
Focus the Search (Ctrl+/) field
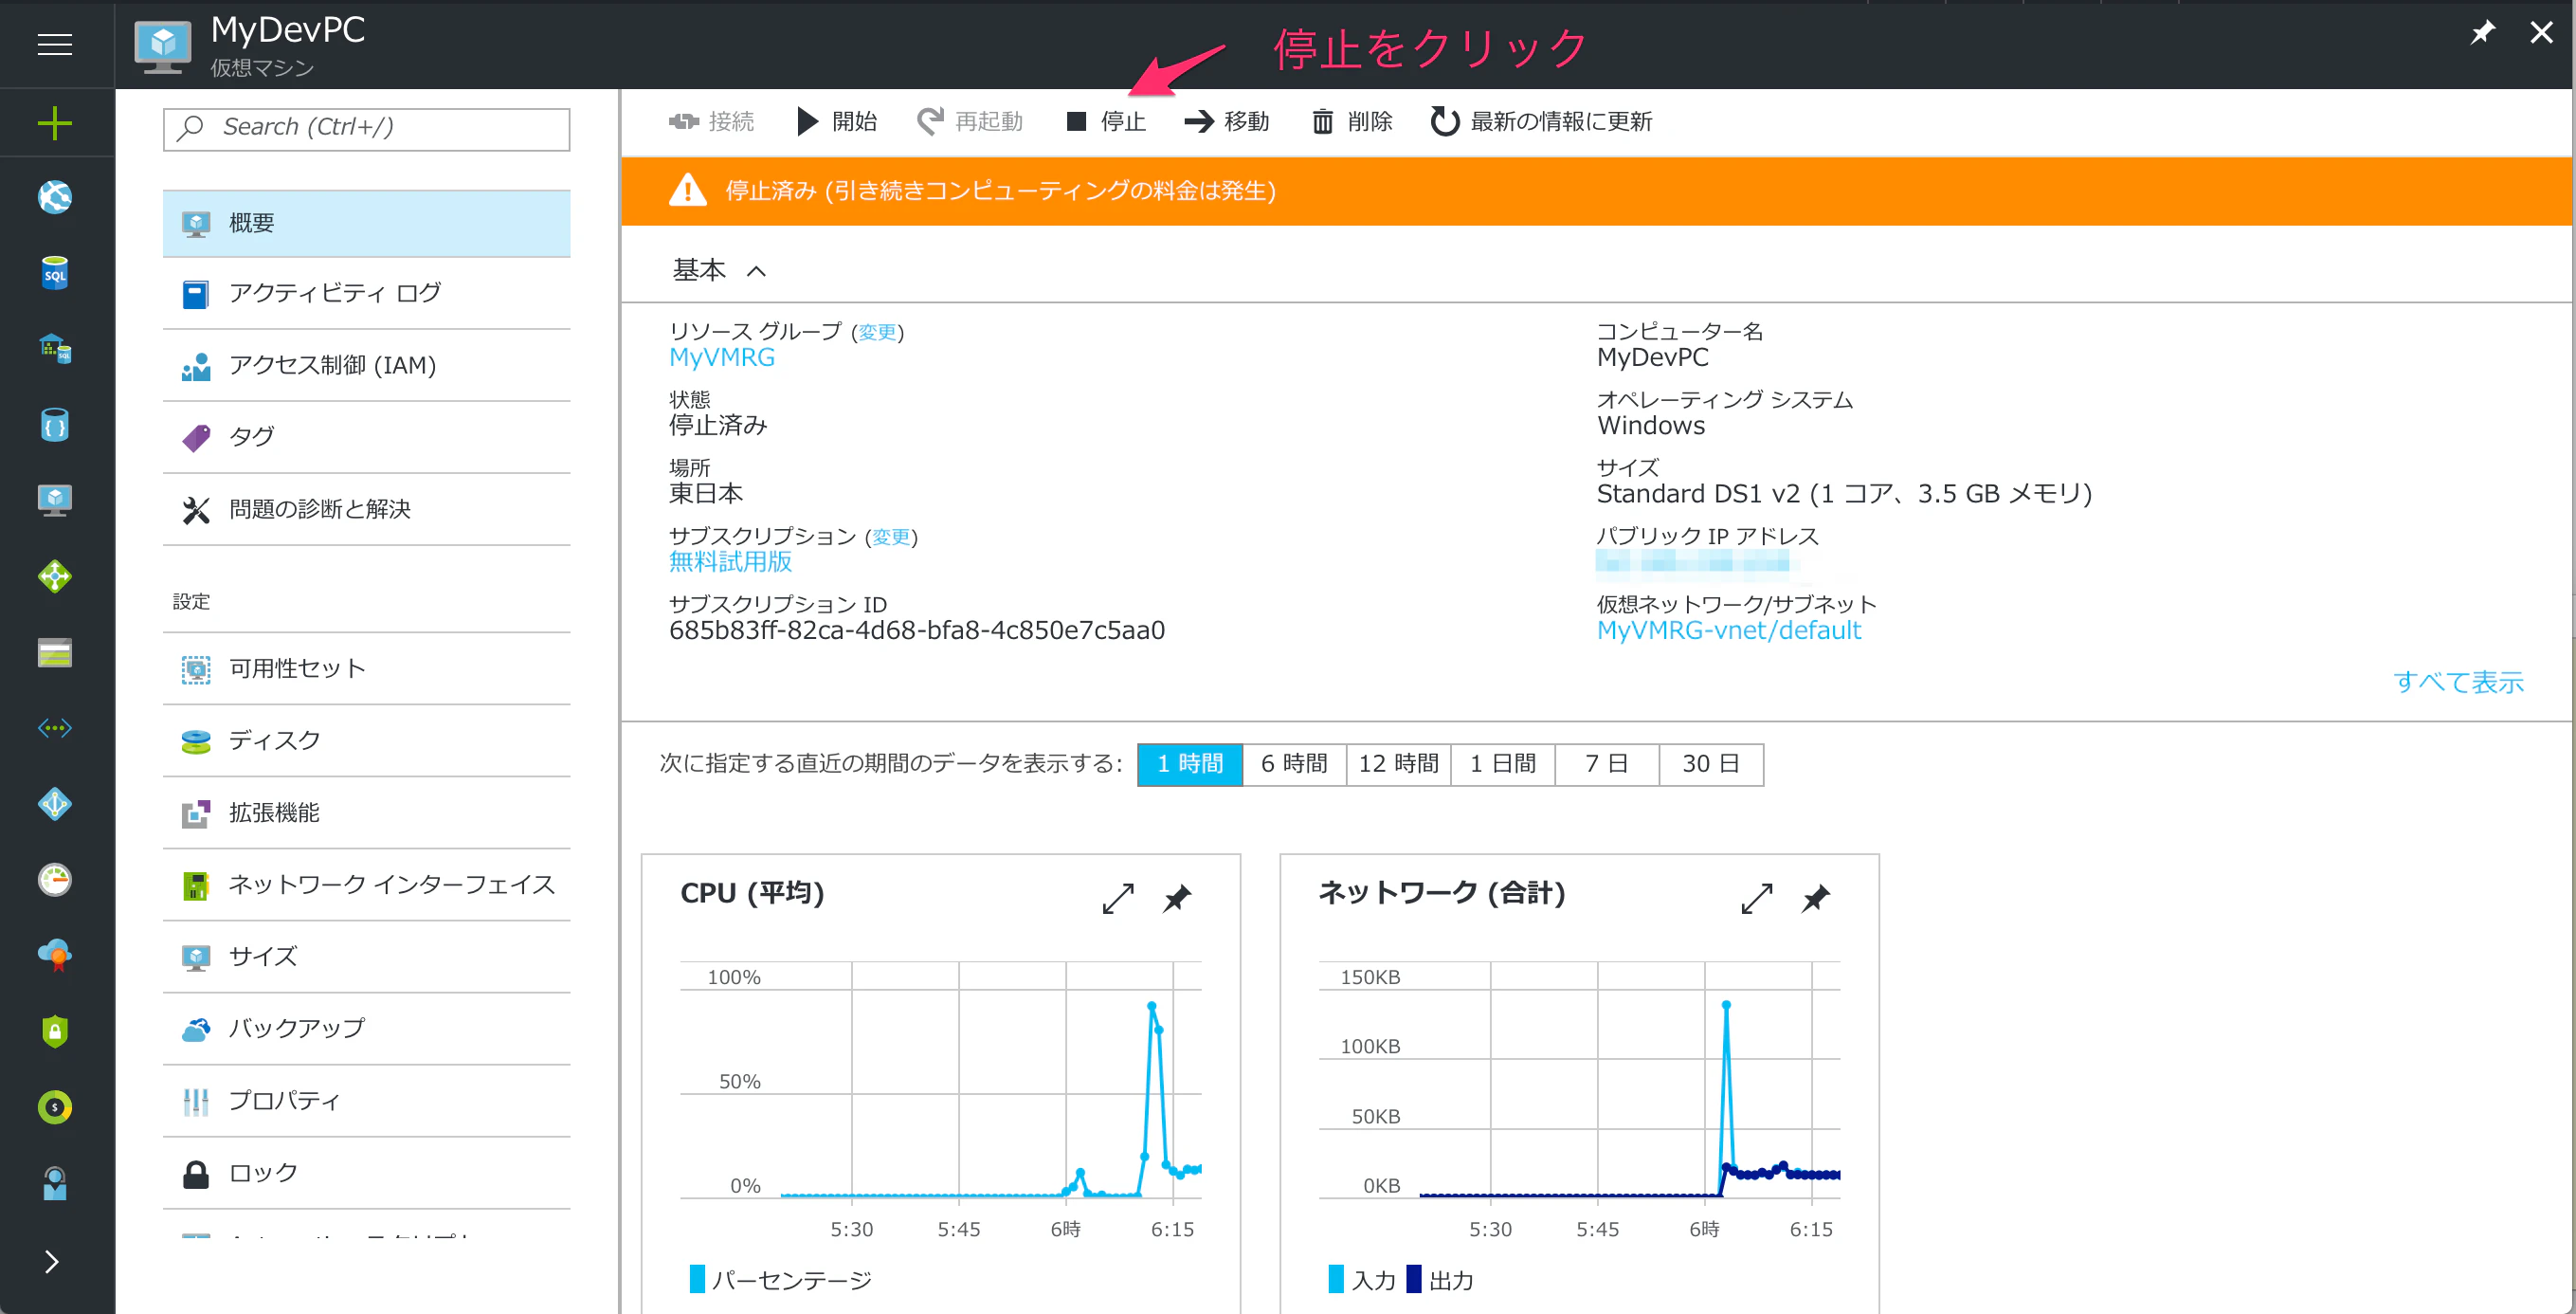[367, 129]
